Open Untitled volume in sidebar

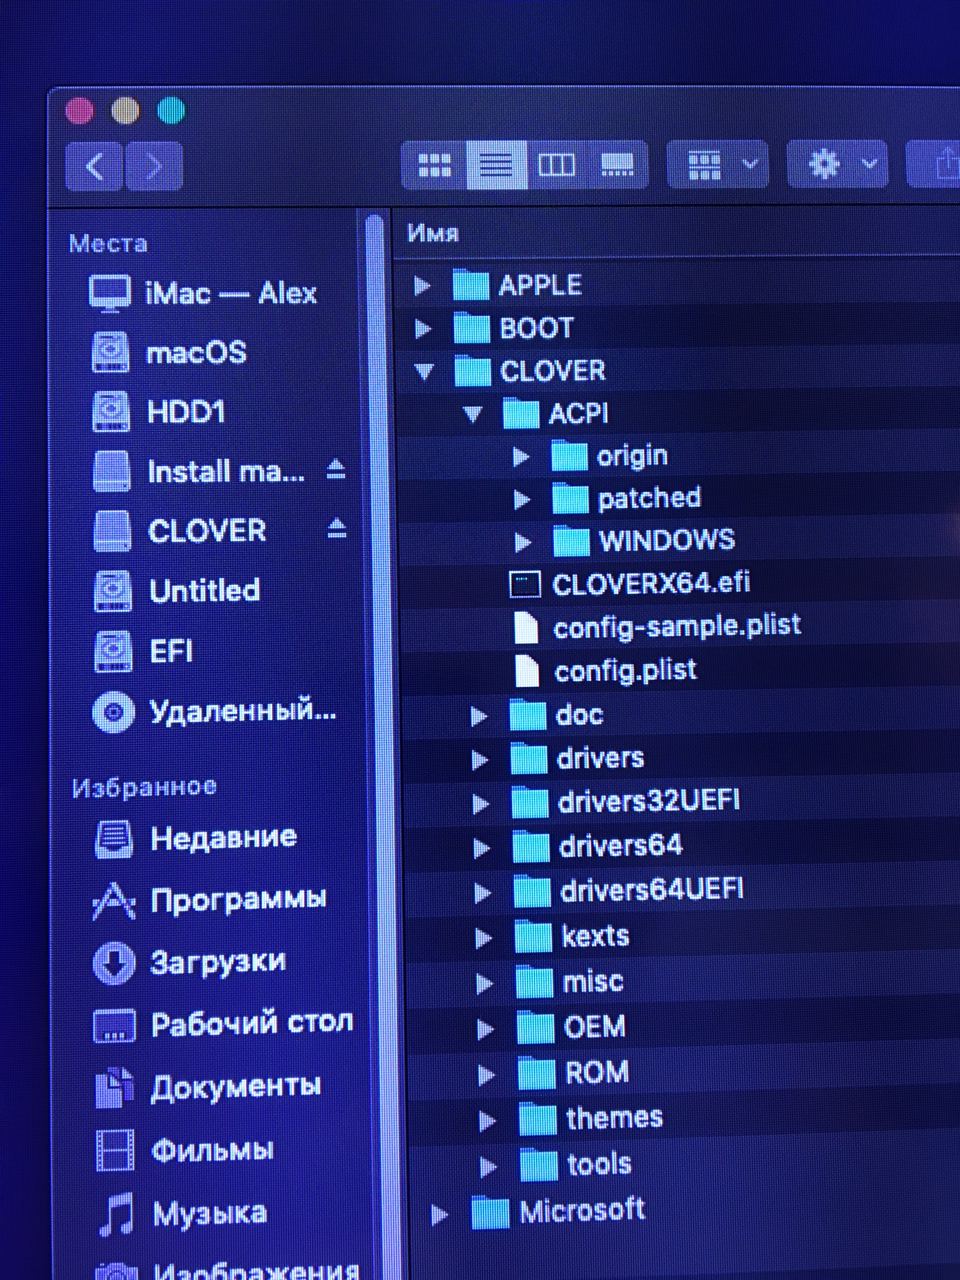[177, 590]
